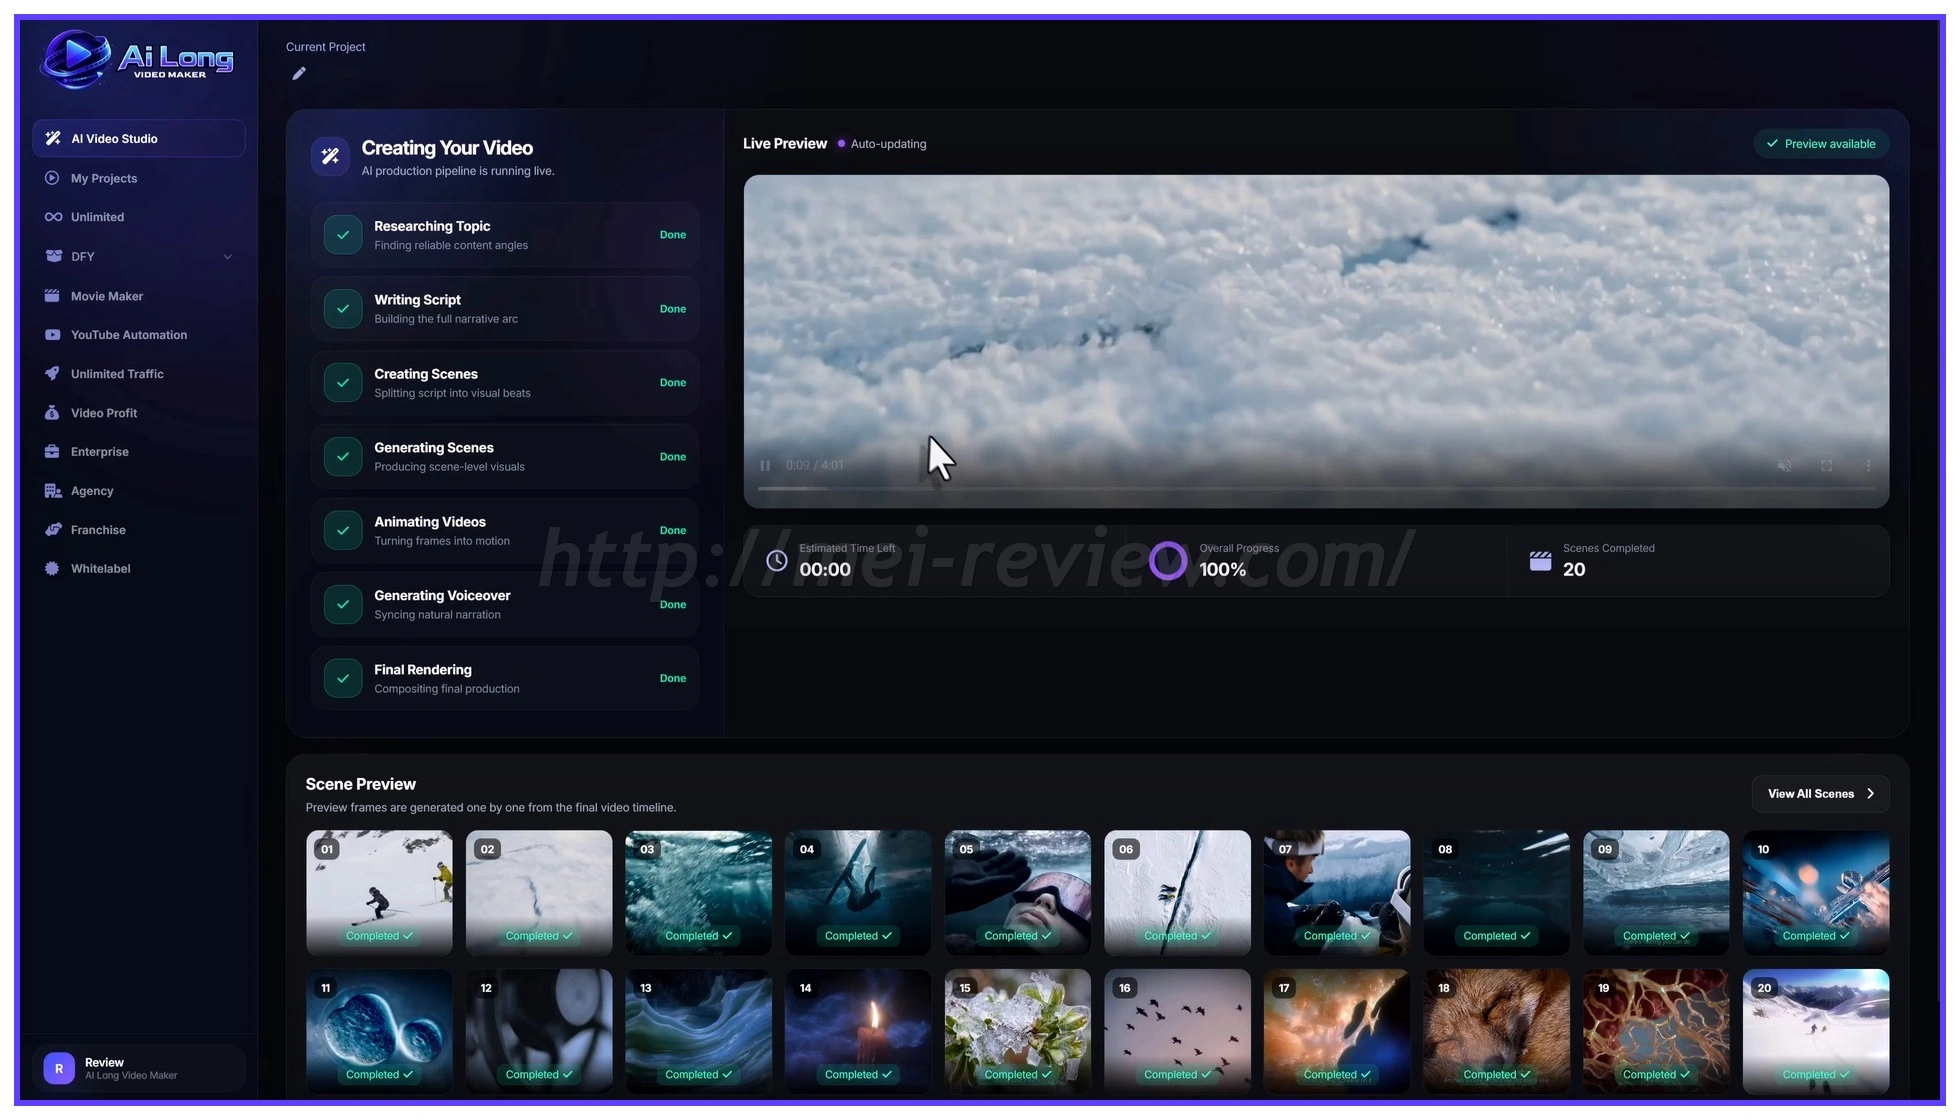Open AI Video Studio in sidebar
The height and width of the screenshot is (1120, 1960).
[x=138, y=138]
